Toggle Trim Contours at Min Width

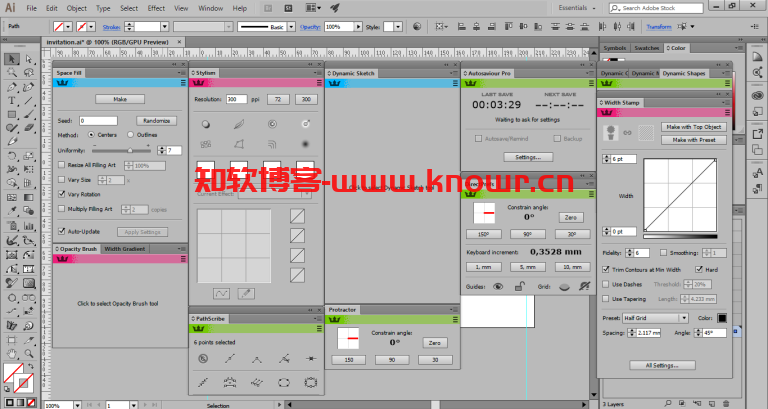(x=606, y=269)
